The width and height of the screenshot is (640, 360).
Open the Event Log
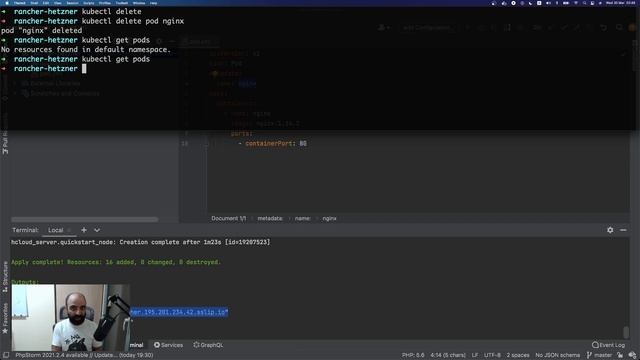(608, 345)
